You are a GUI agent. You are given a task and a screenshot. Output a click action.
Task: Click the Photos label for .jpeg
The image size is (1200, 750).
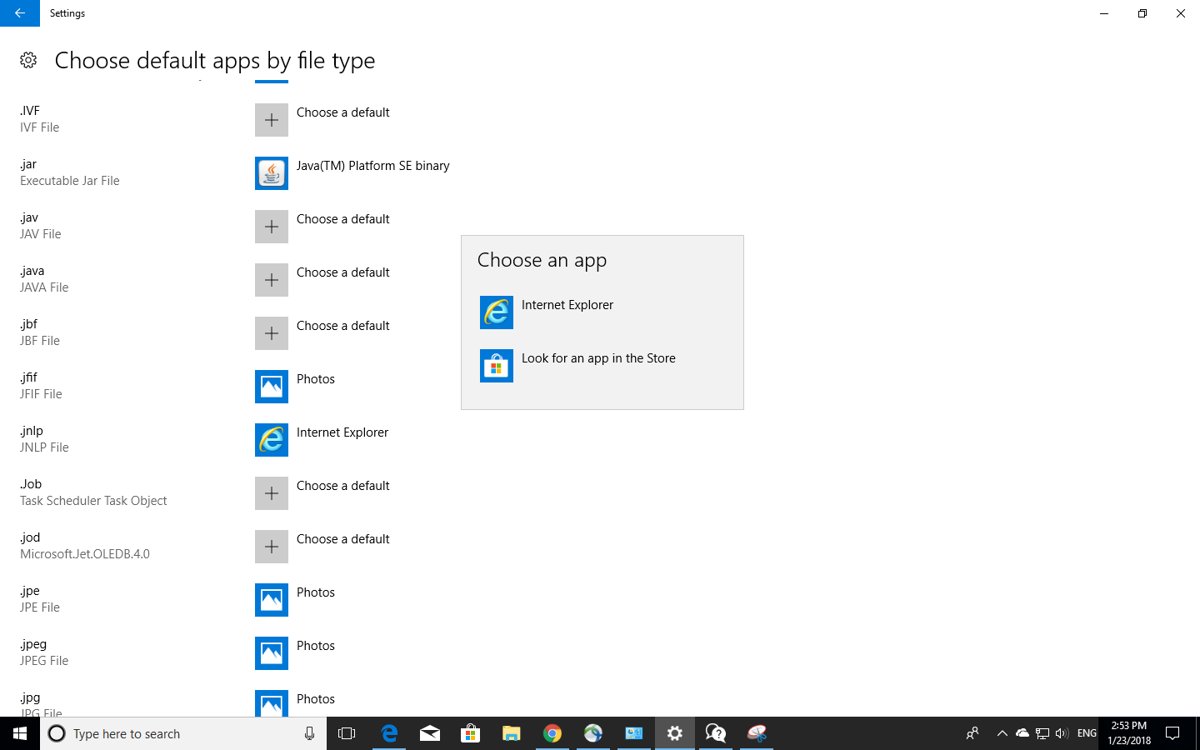coord(316,646)
